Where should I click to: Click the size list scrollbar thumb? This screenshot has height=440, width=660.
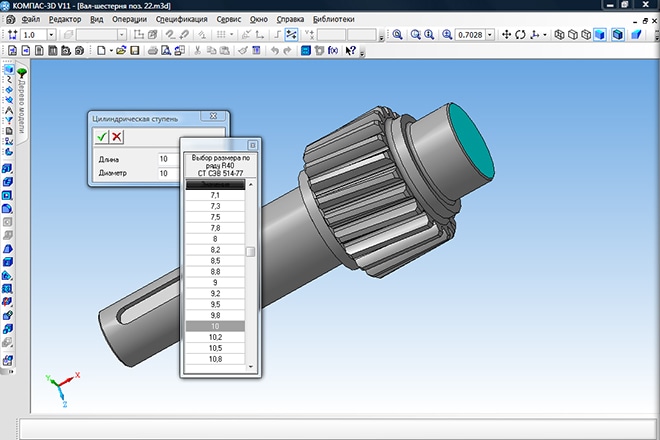(250, 251)
